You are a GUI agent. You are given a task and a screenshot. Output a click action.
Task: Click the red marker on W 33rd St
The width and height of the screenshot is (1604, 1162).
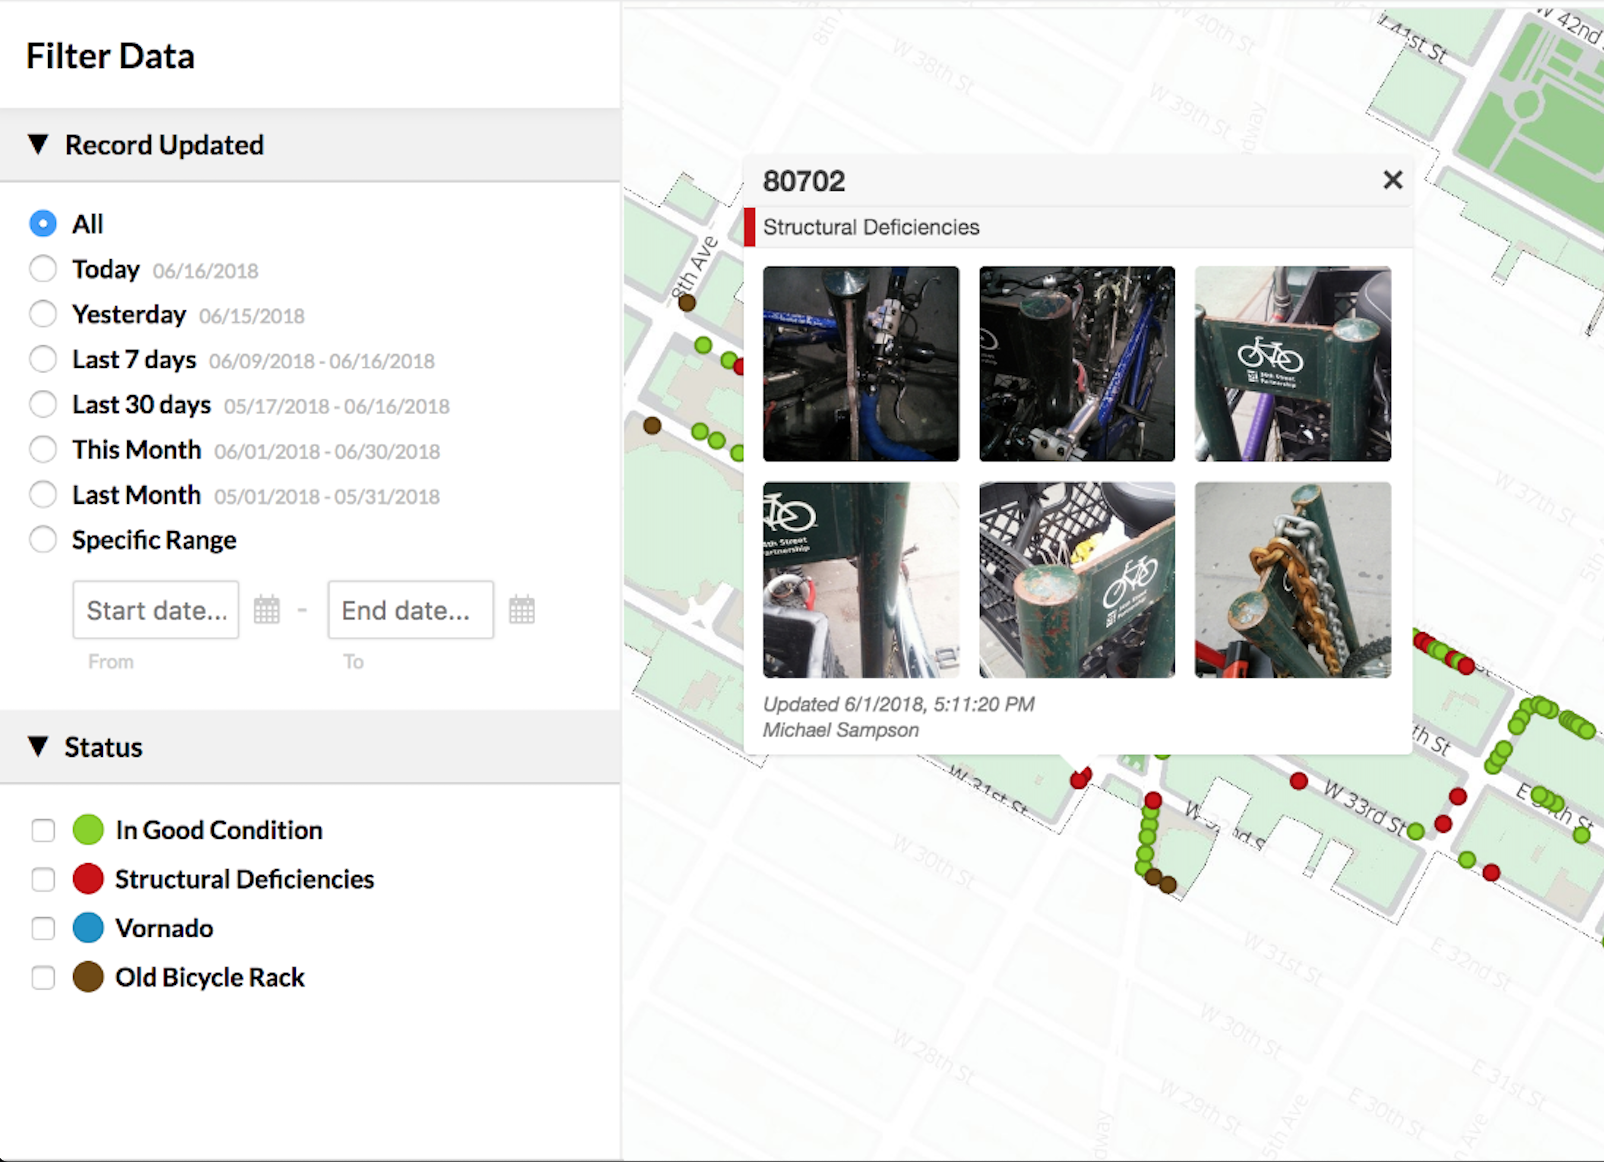click(1298, 781)
